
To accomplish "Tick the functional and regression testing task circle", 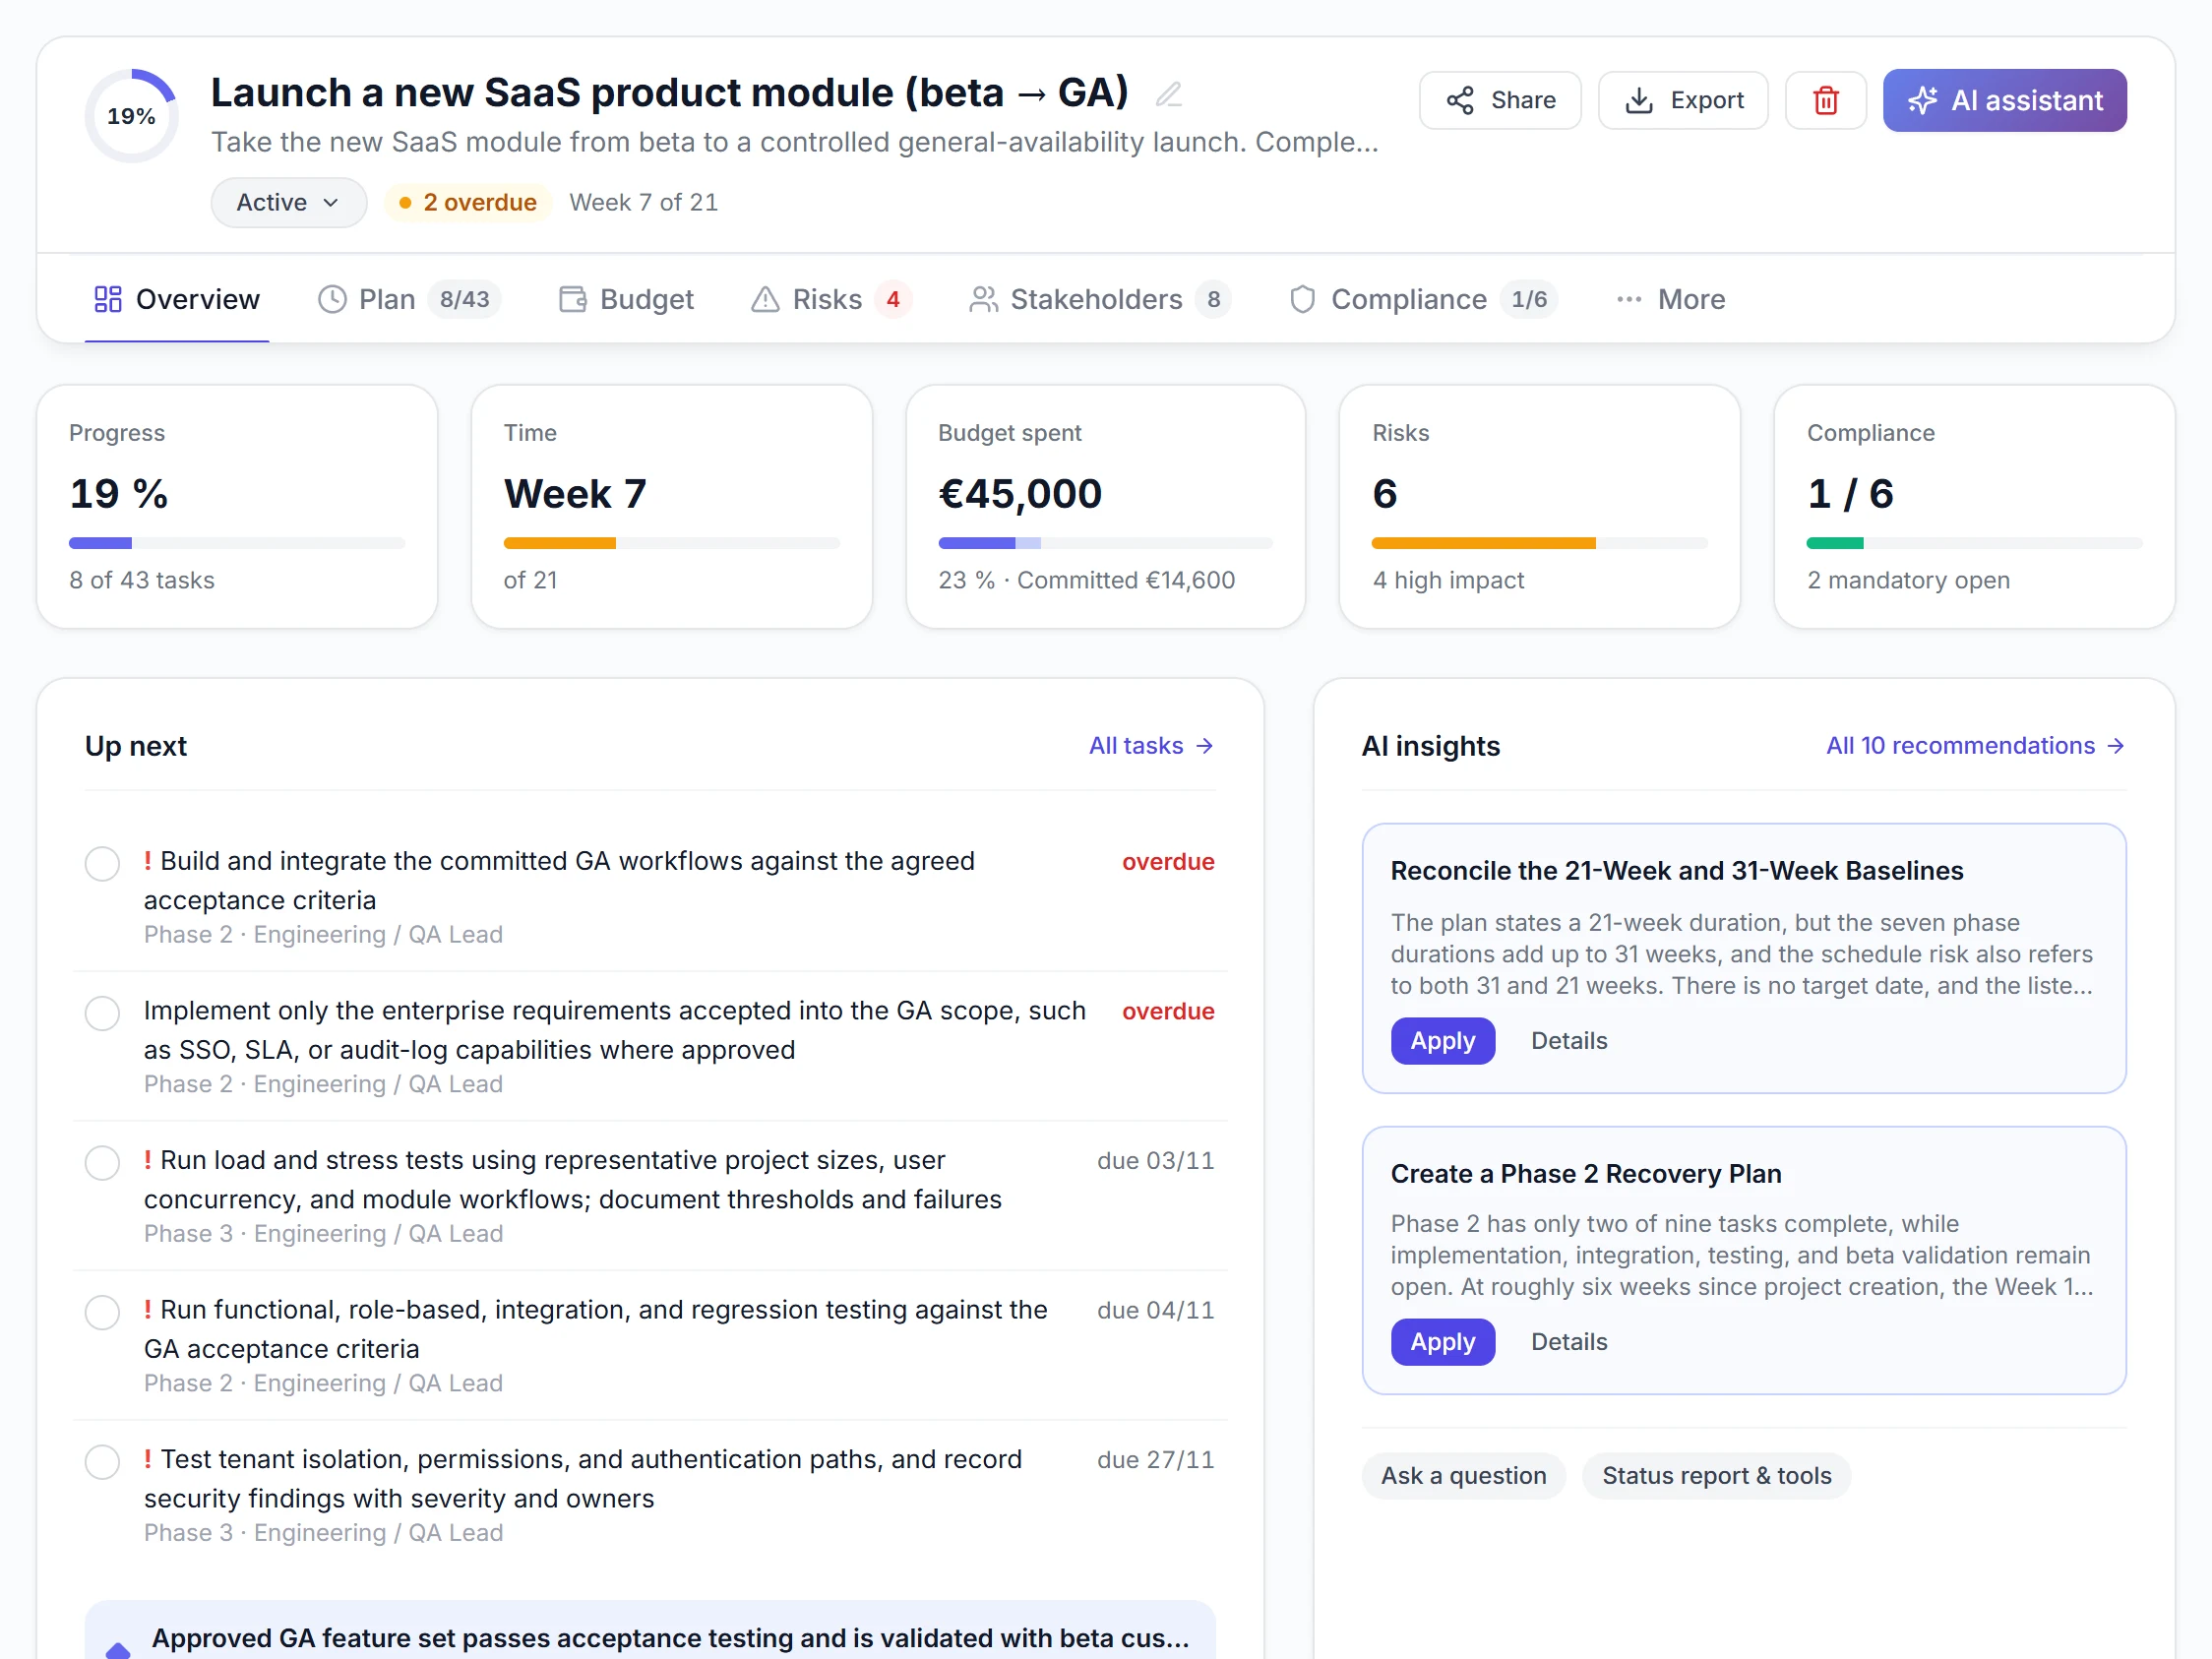I will pyautogui.click(x=102, y=1312).
